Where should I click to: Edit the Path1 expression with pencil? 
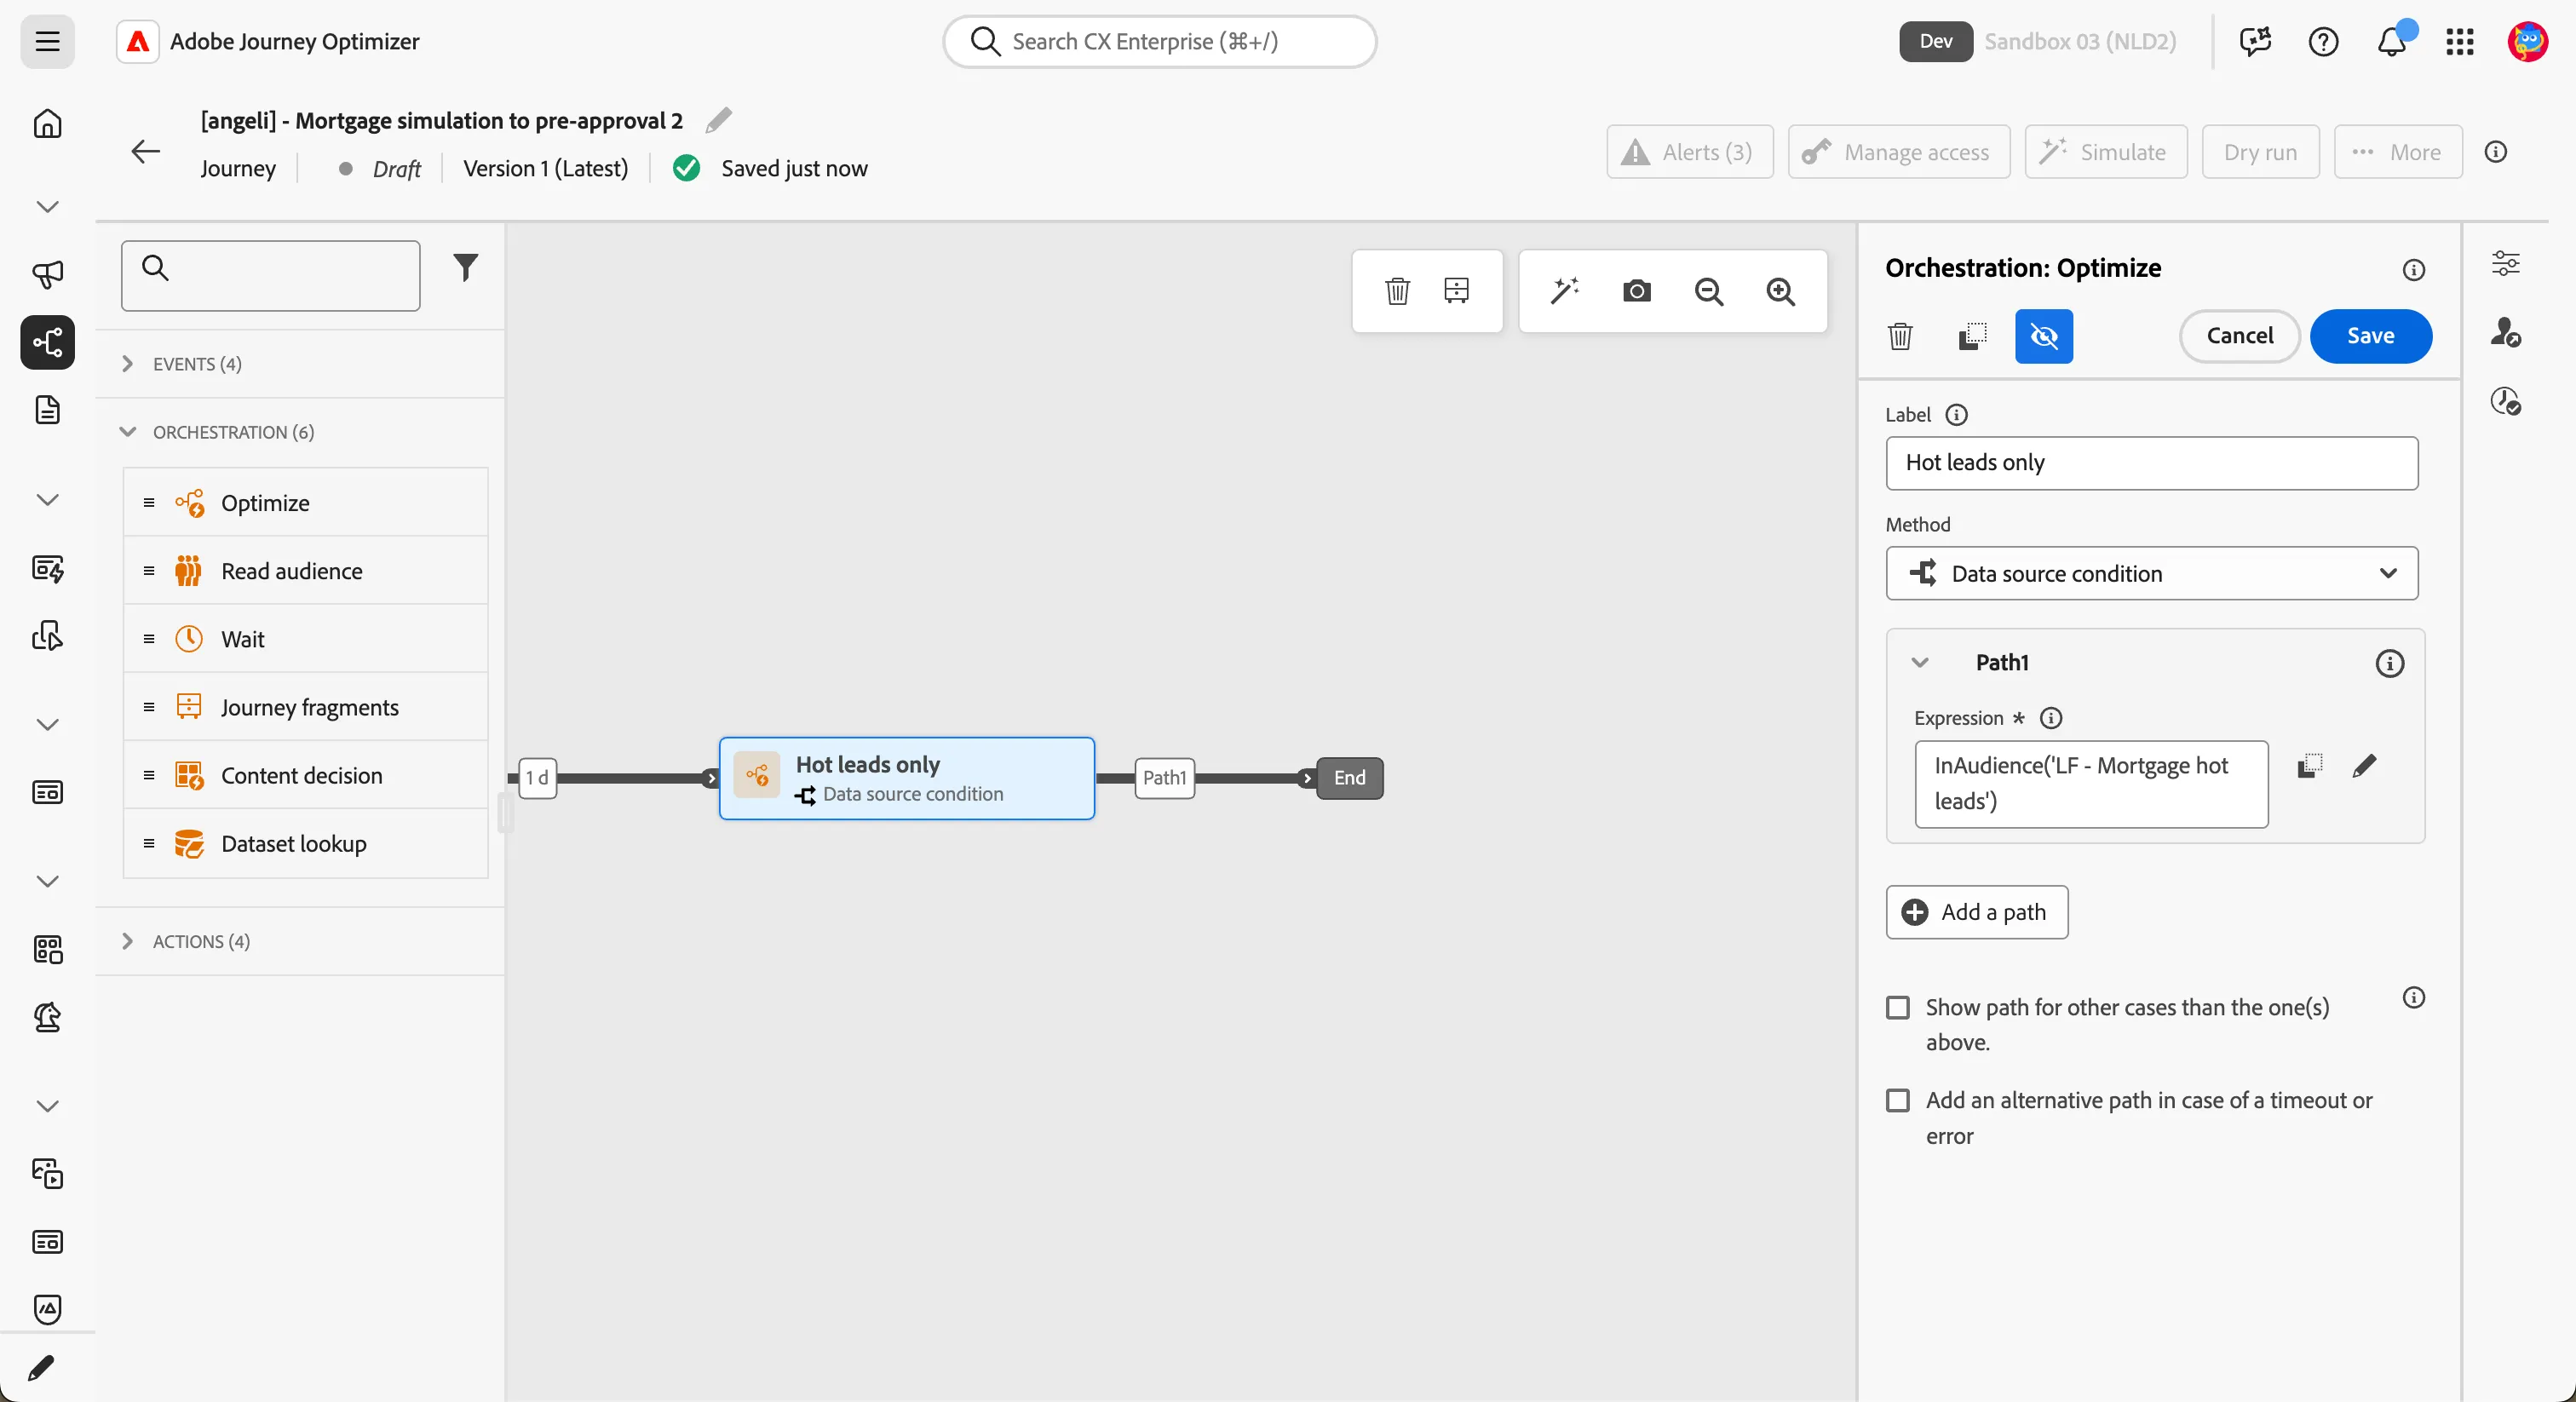(2364, 766)
